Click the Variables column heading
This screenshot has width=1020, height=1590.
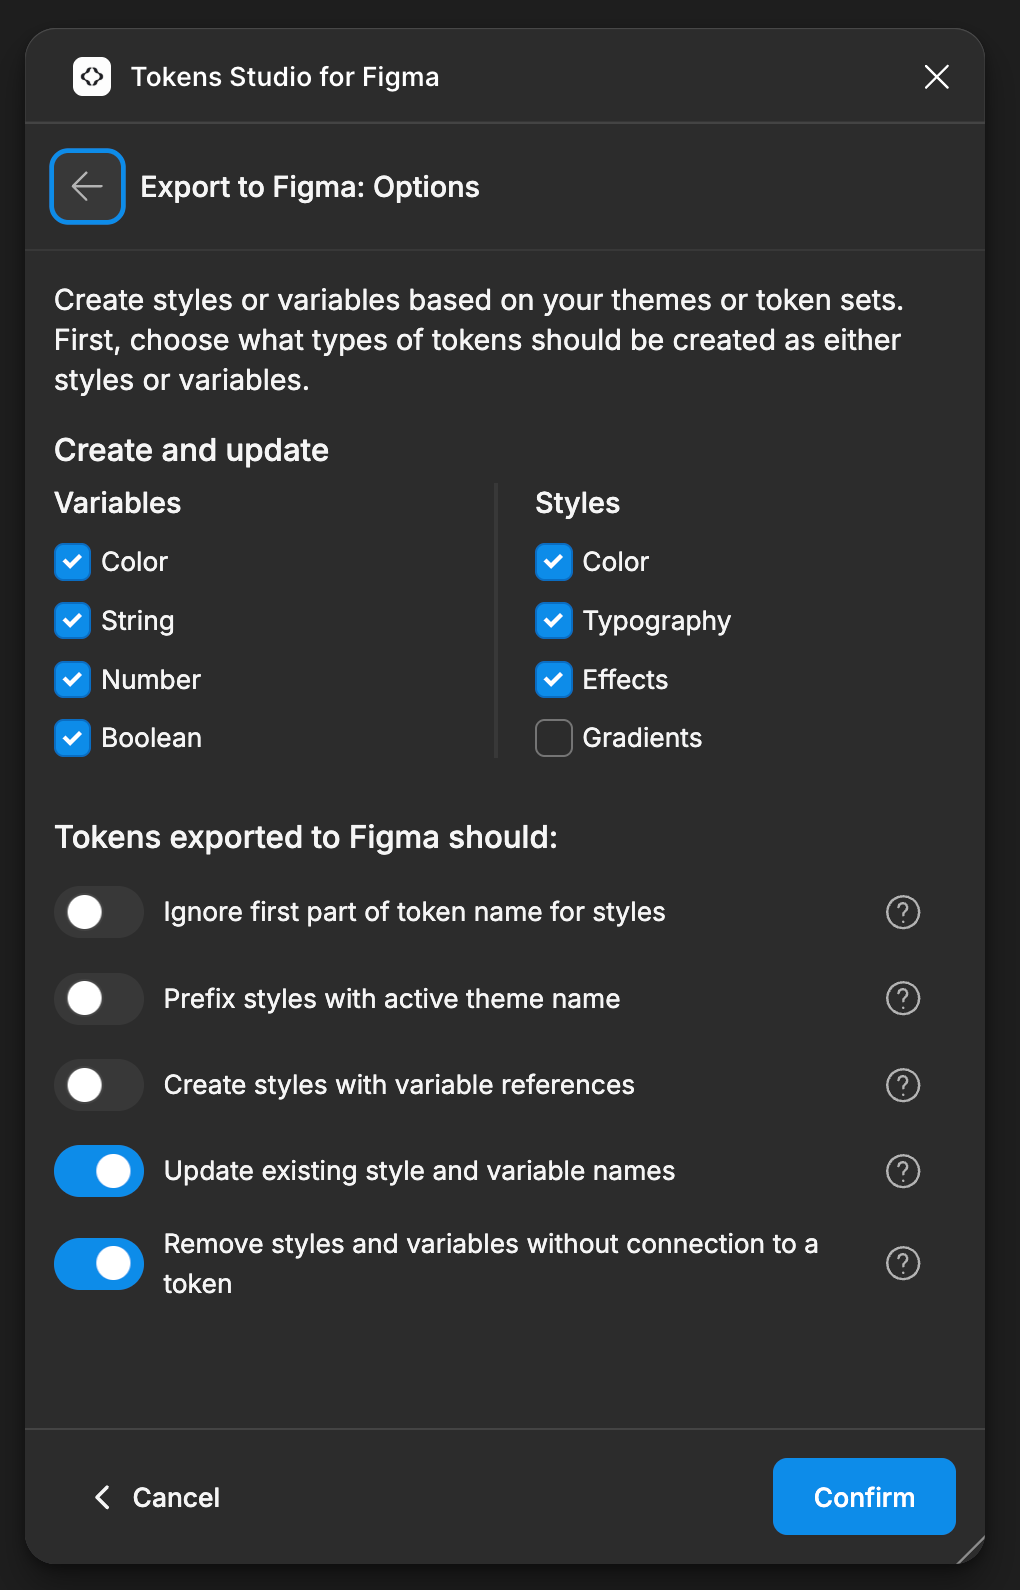click(118, 503)
